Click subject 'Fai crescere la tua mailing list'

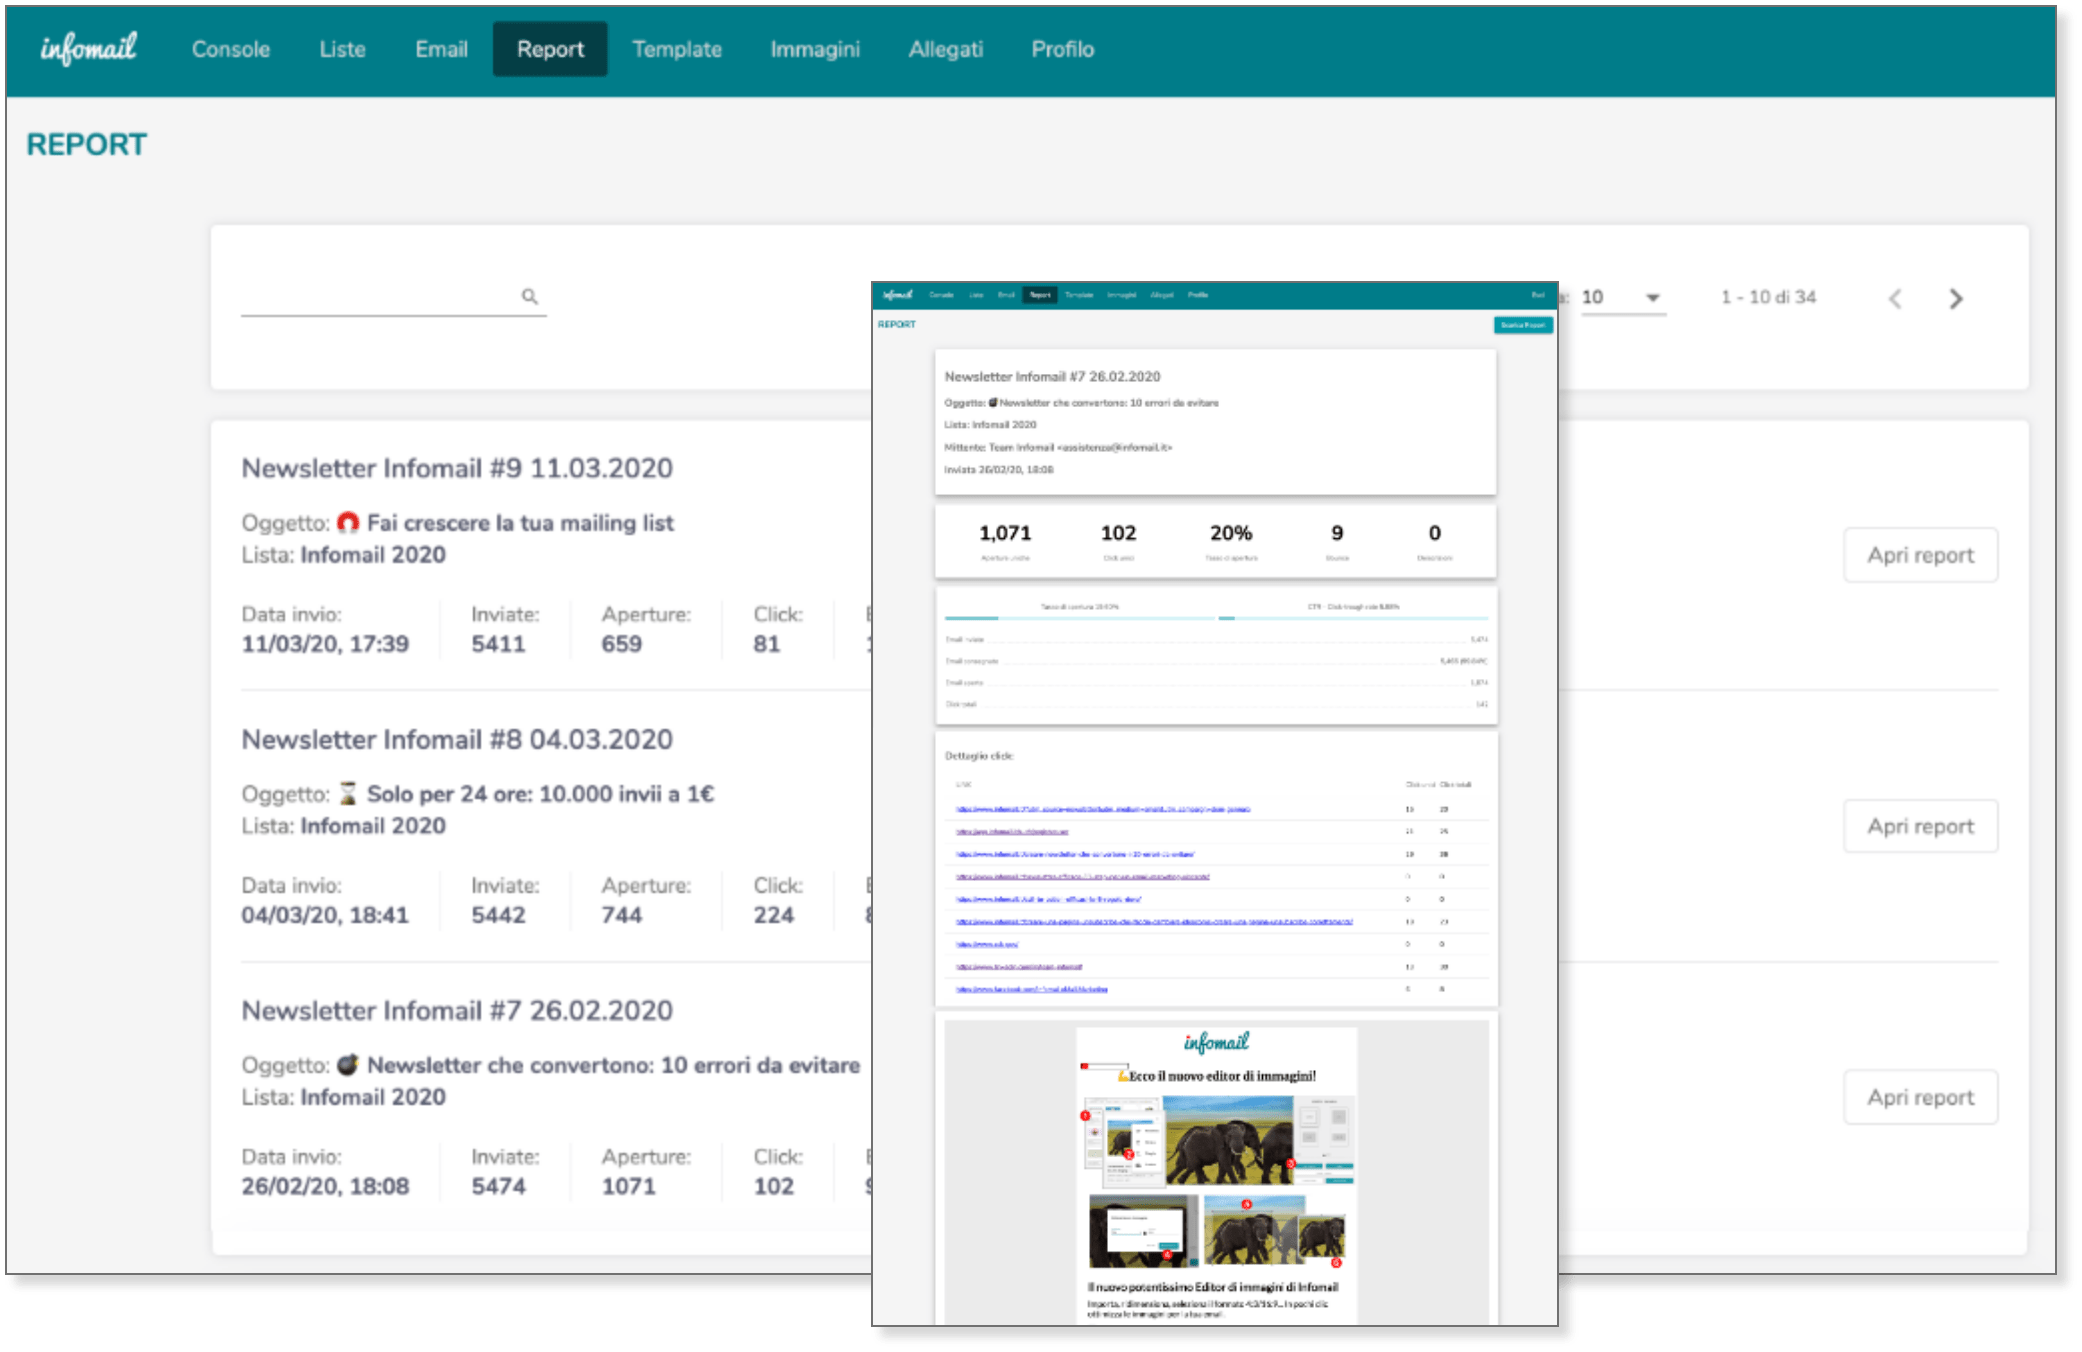[x=520, y=523]
